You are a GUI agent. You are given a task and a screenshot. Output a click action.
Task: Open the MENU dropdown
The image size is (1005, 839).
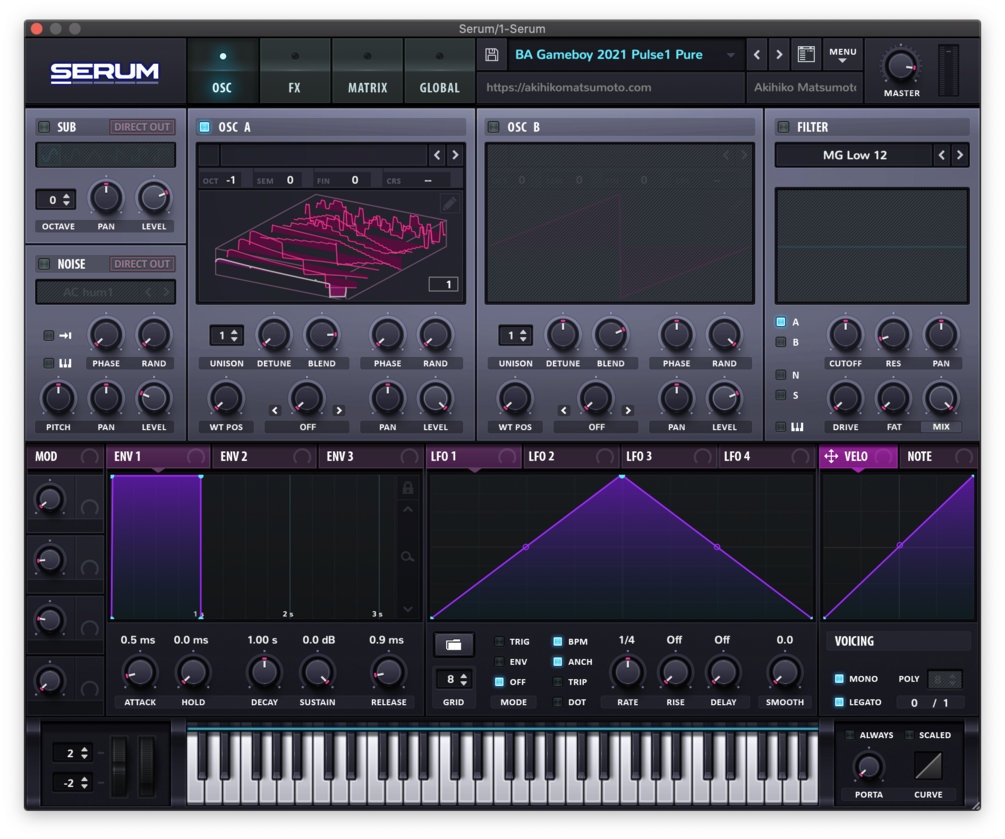point(842,55)
